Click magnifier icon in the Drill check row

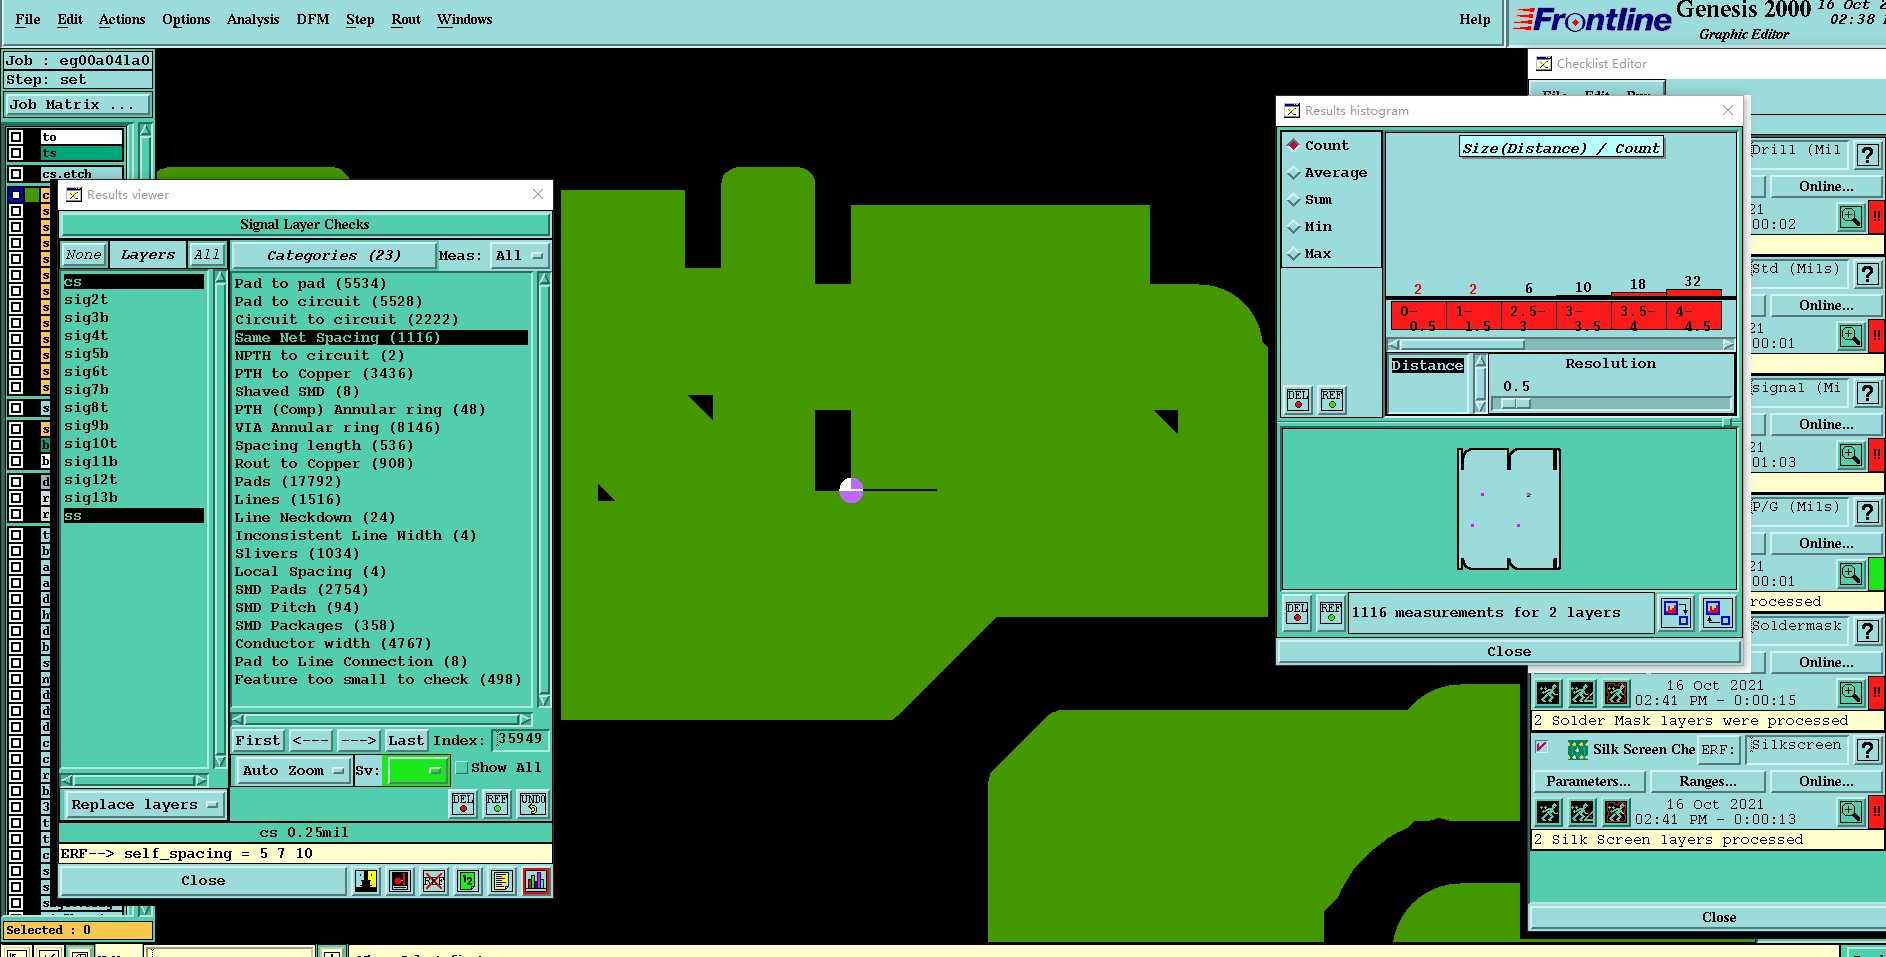(x=1851, y=217)
